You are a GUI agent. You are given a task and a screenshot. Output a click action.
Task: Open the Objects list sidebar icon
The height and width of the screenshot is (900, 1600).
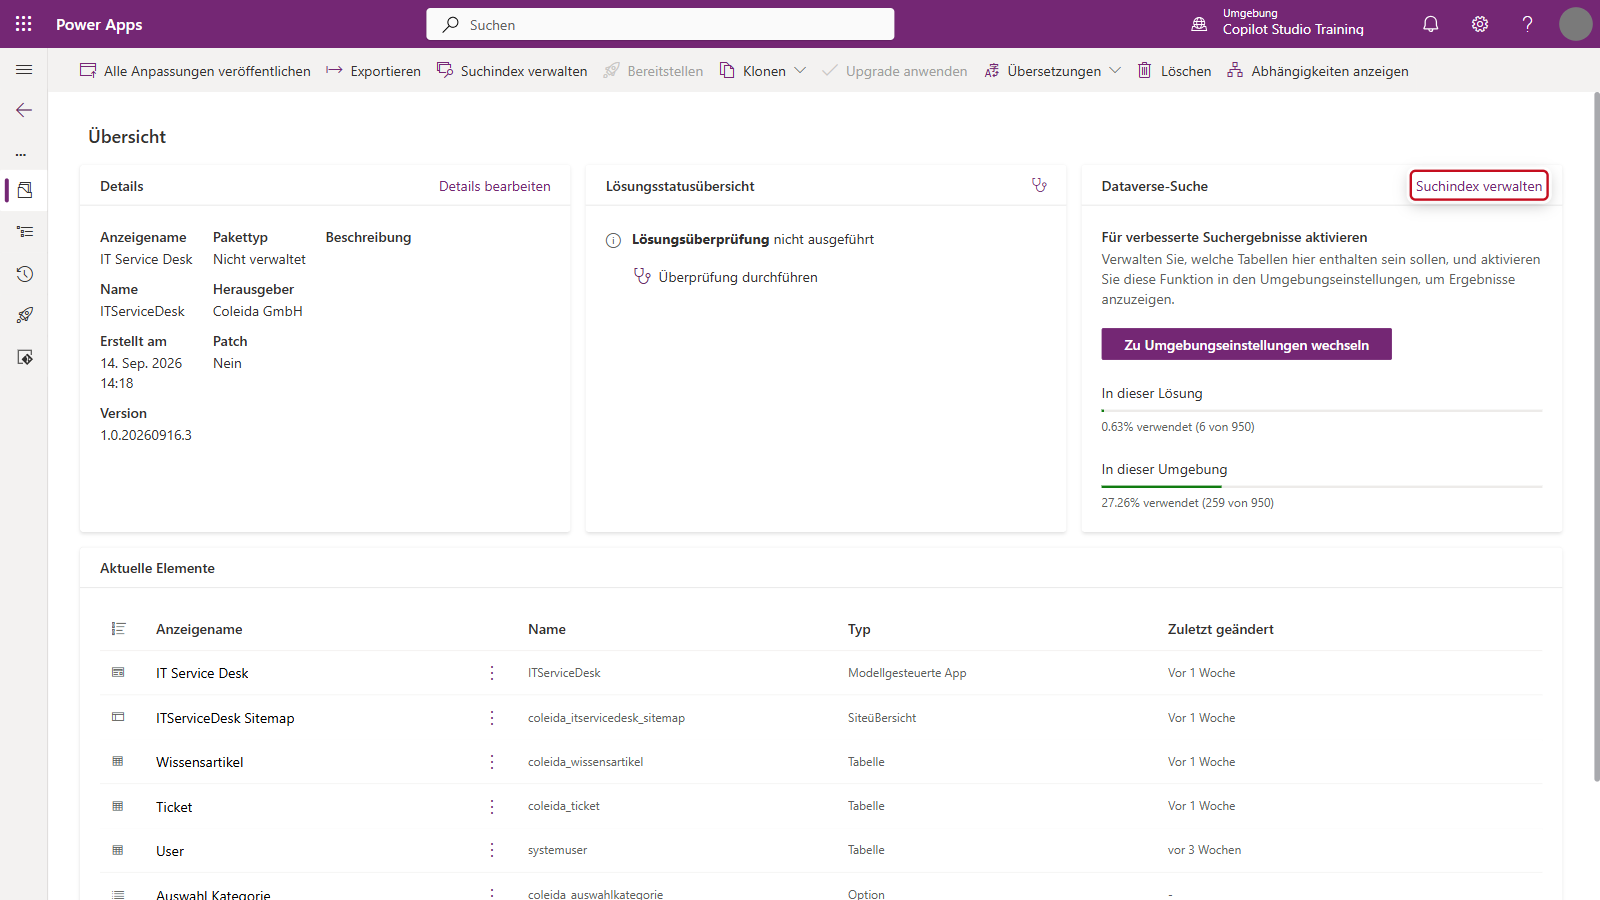click(25, 232)
